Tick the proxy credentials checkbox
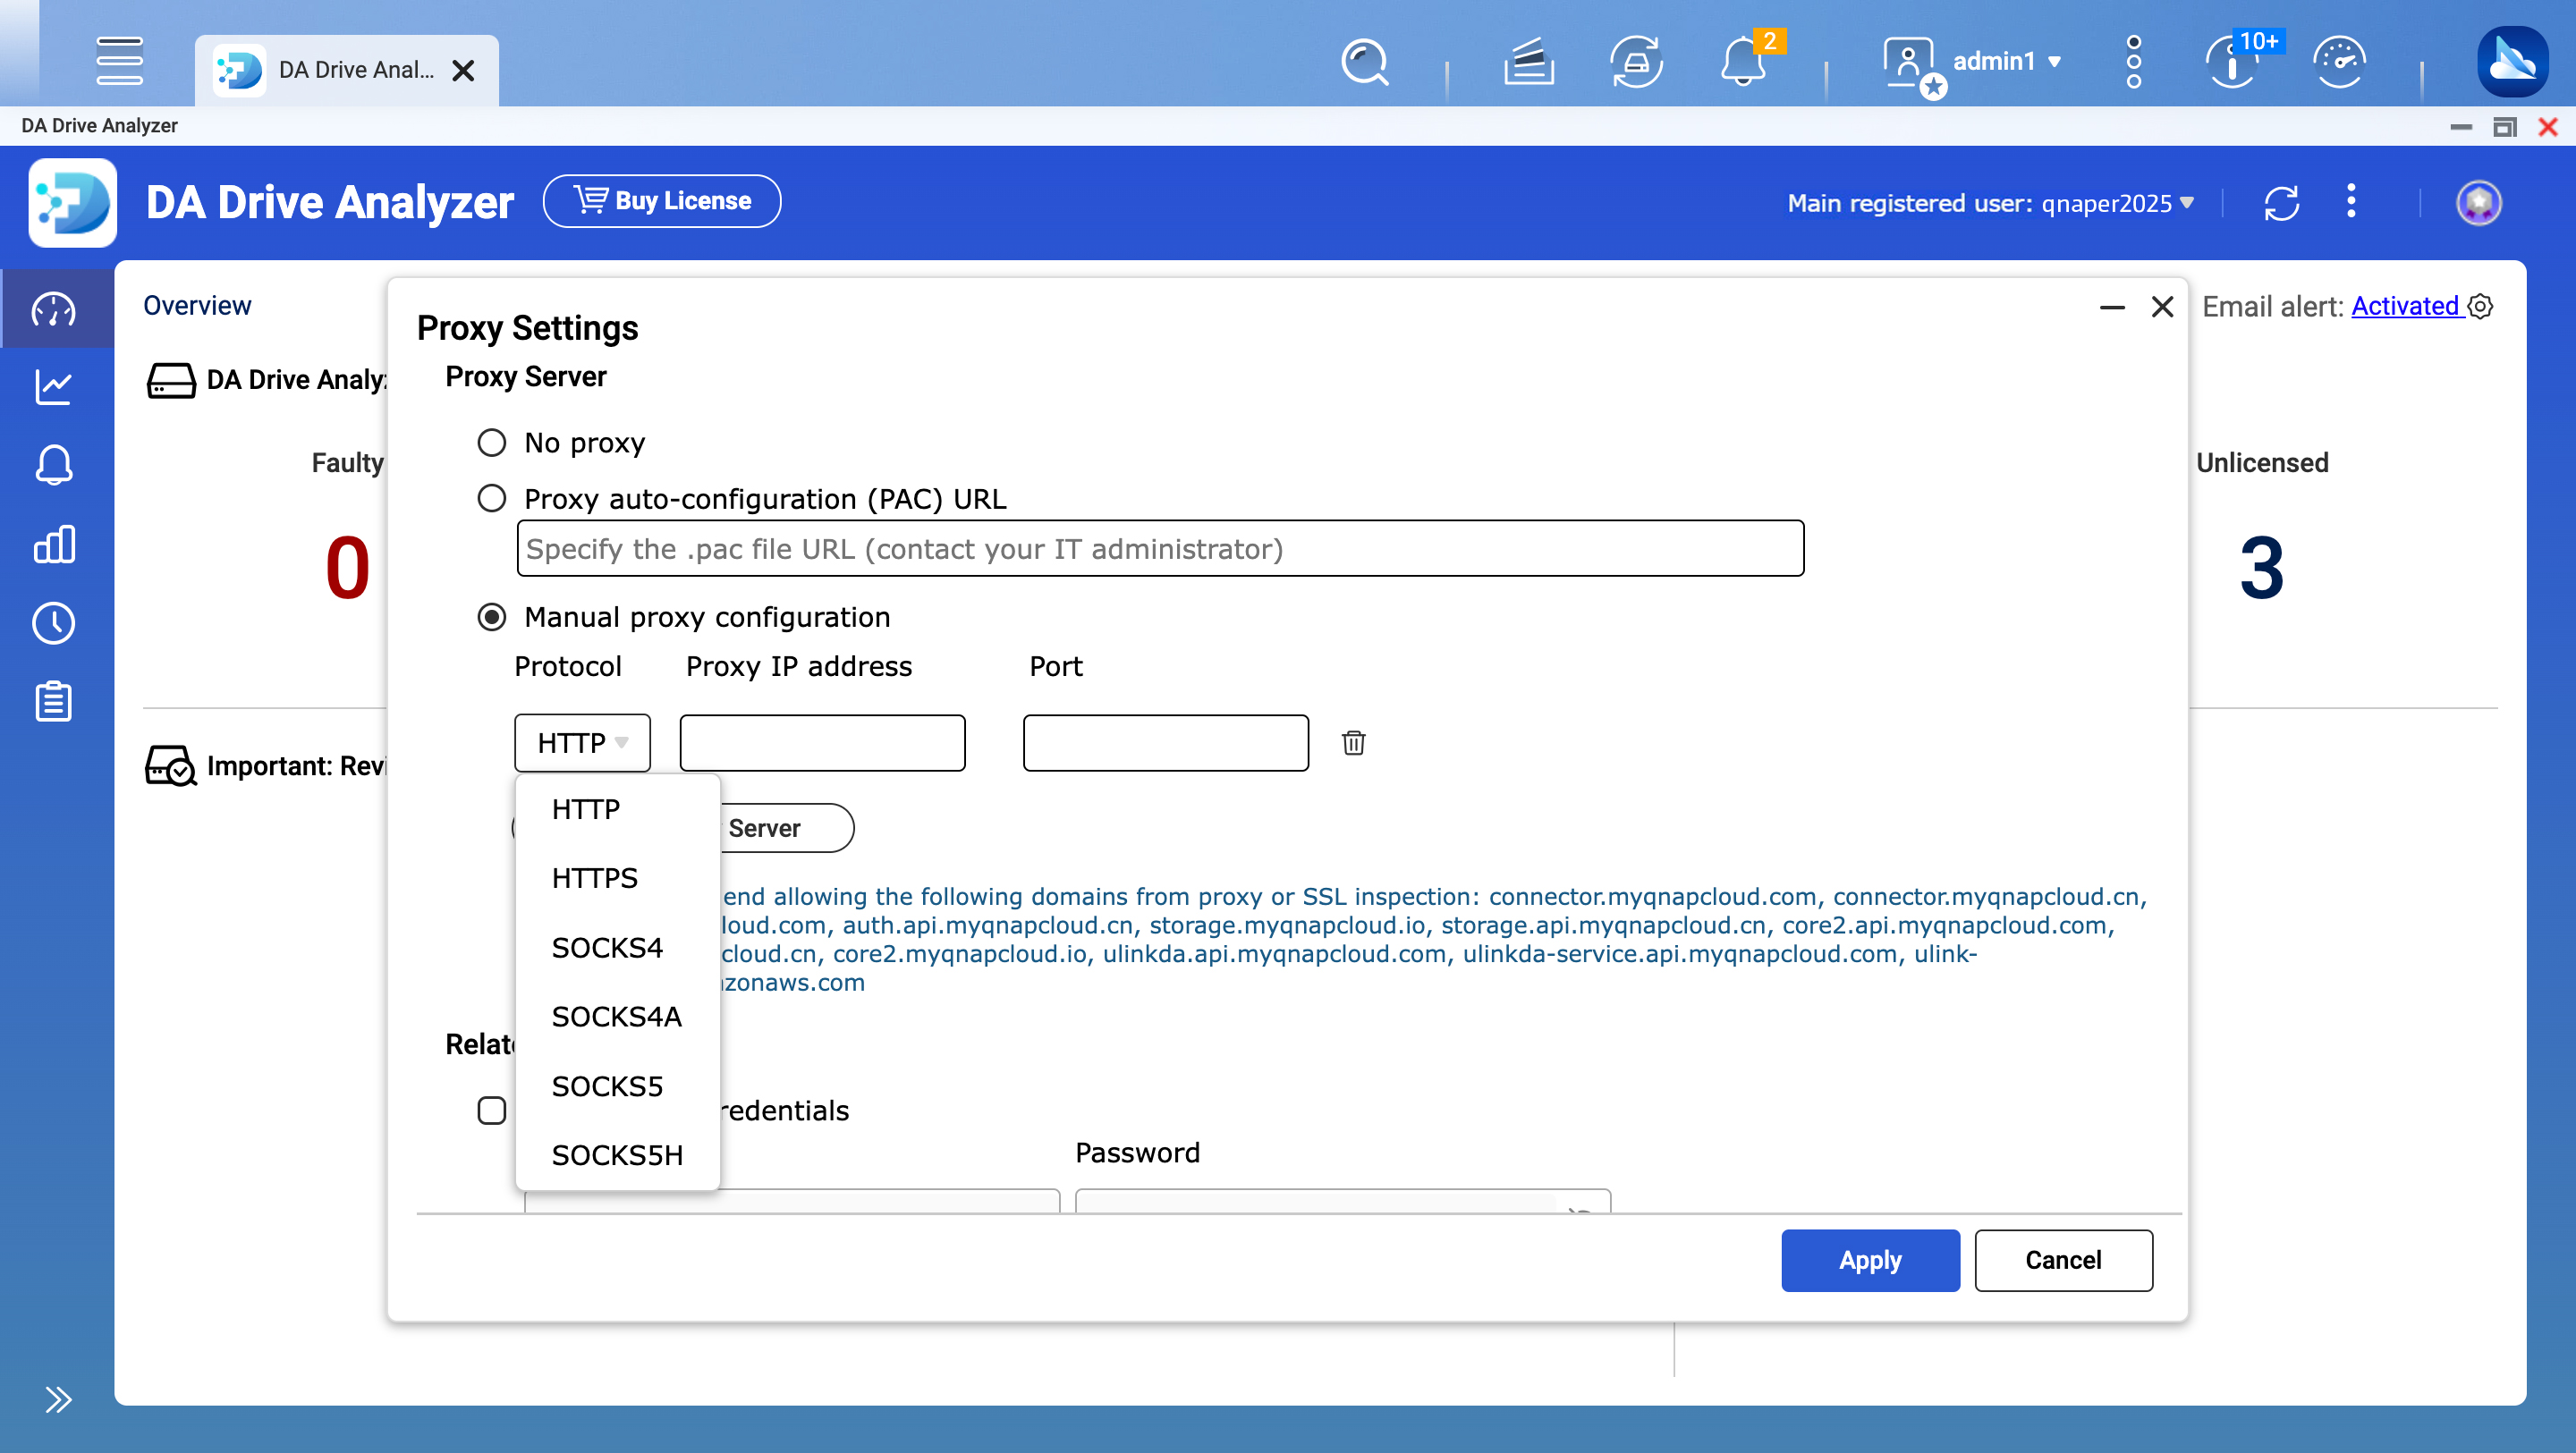 tap(491, 1110)
